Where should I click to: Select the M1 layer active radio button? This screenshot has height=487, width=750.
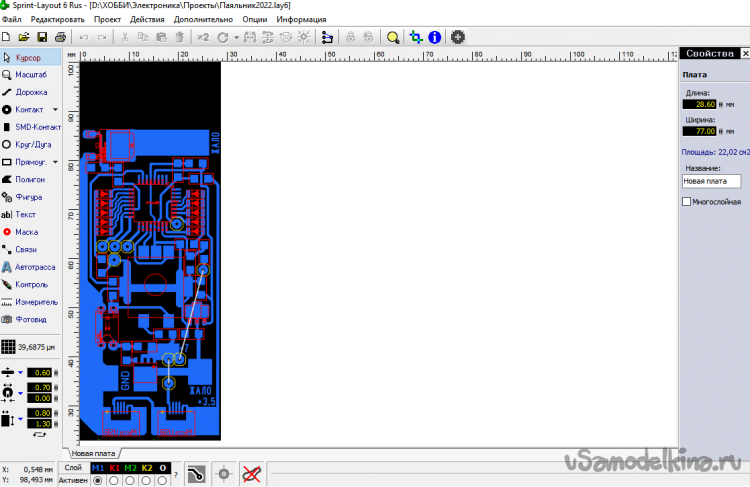tap(97, 480)
